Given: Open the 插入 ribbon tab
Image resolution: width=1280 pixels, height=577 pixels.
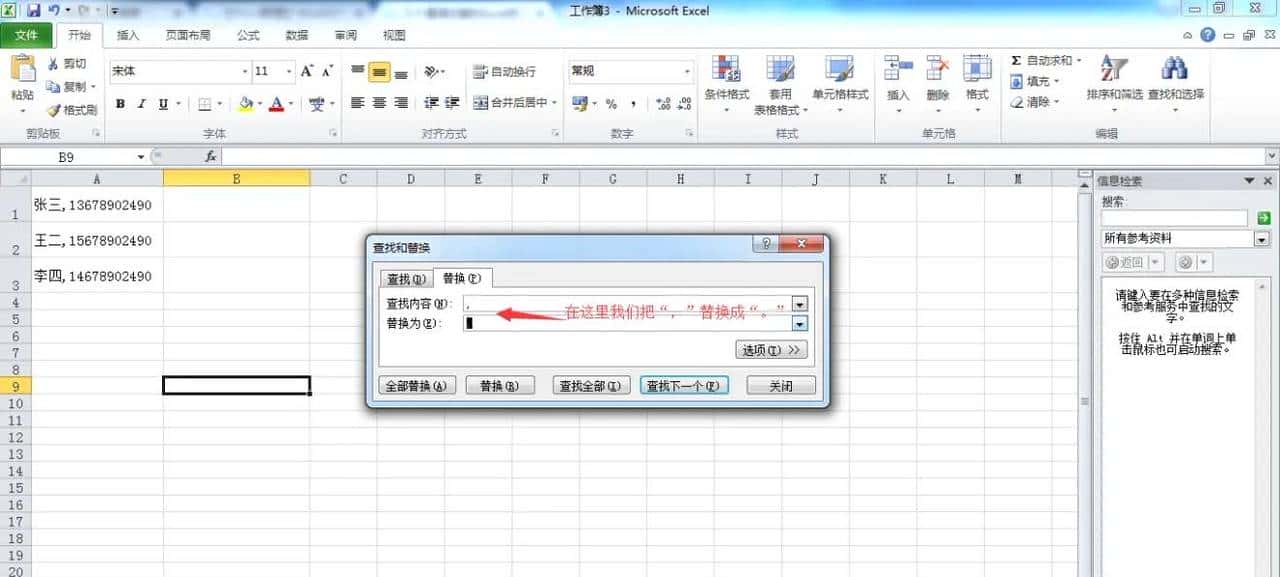Looking at the screenshot, I should pyautogui.click(x=128, y=35).
